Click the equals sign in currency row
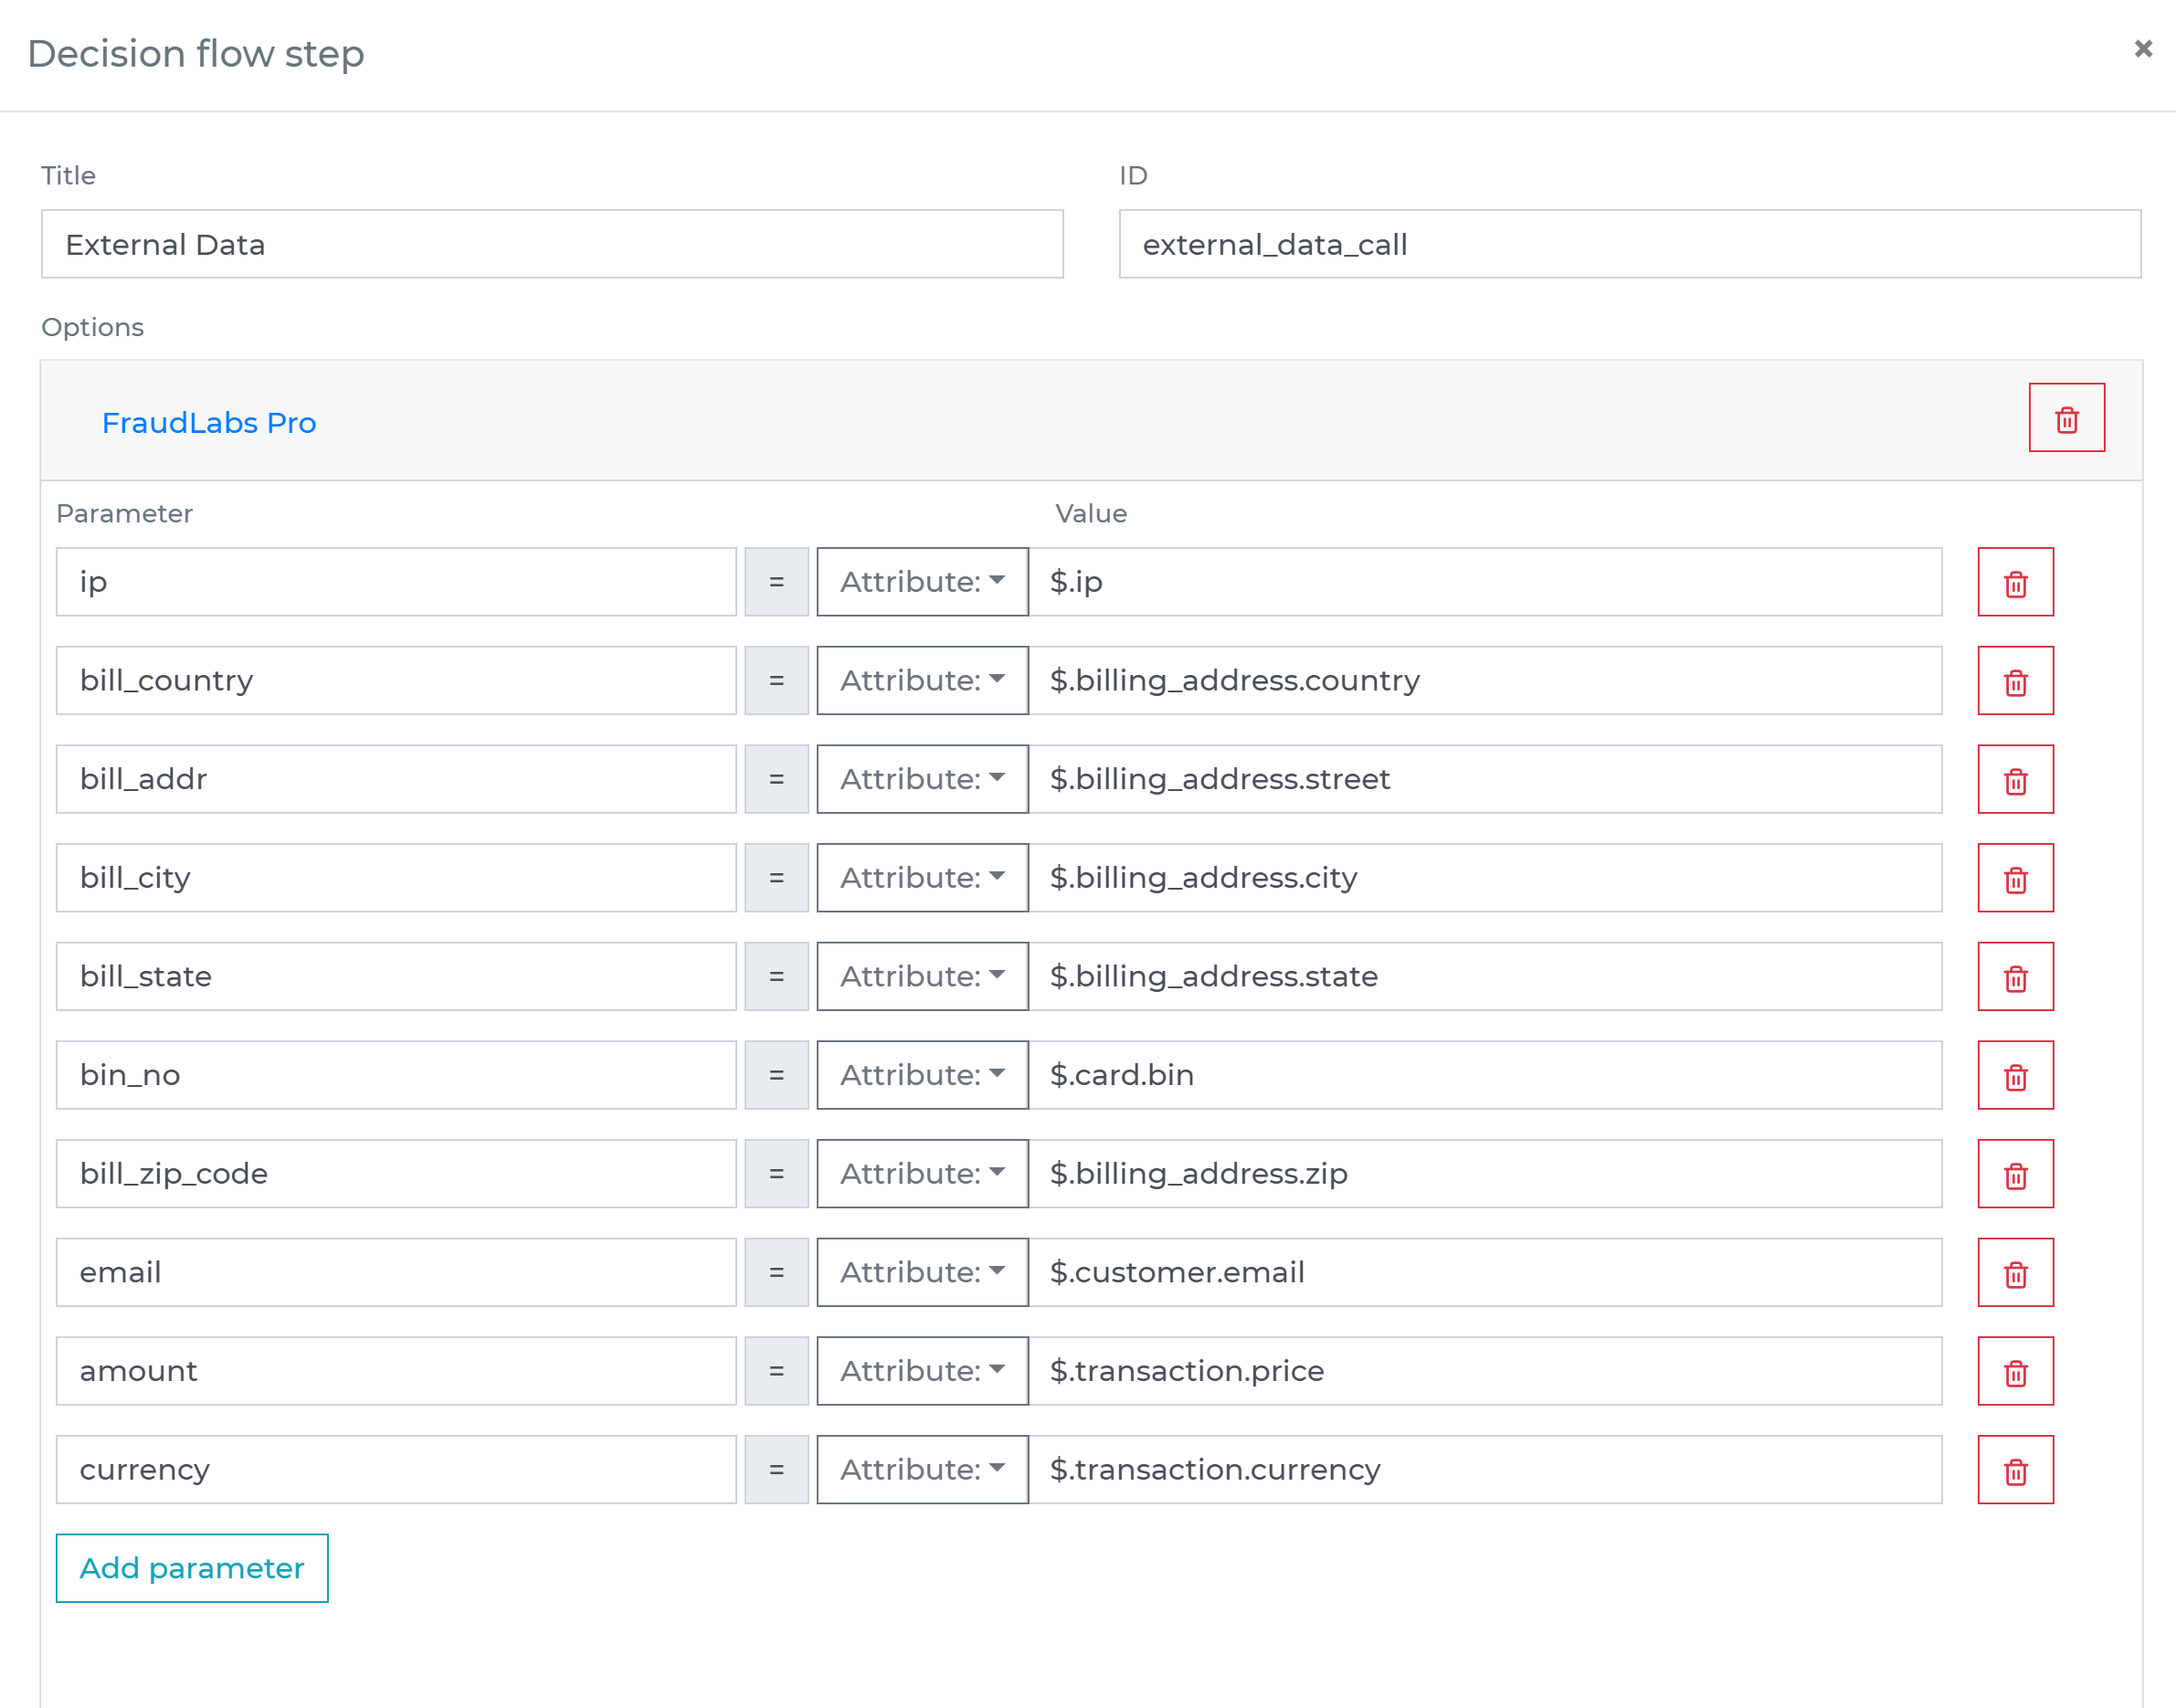The width and height of the screenshot is (2176, 1708). pos(777,1470)
